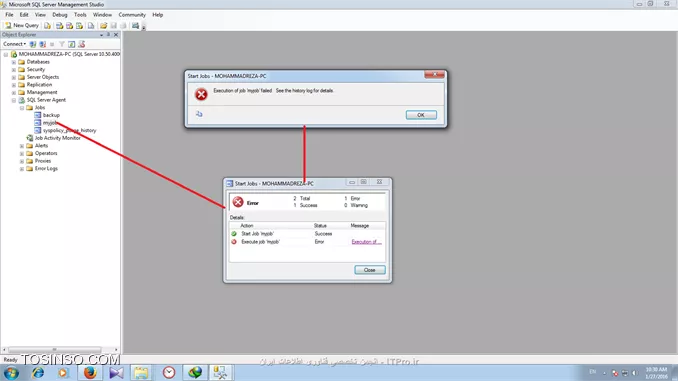678x381 pixels.
Task: Open the View menu
Action: [40, 15]
